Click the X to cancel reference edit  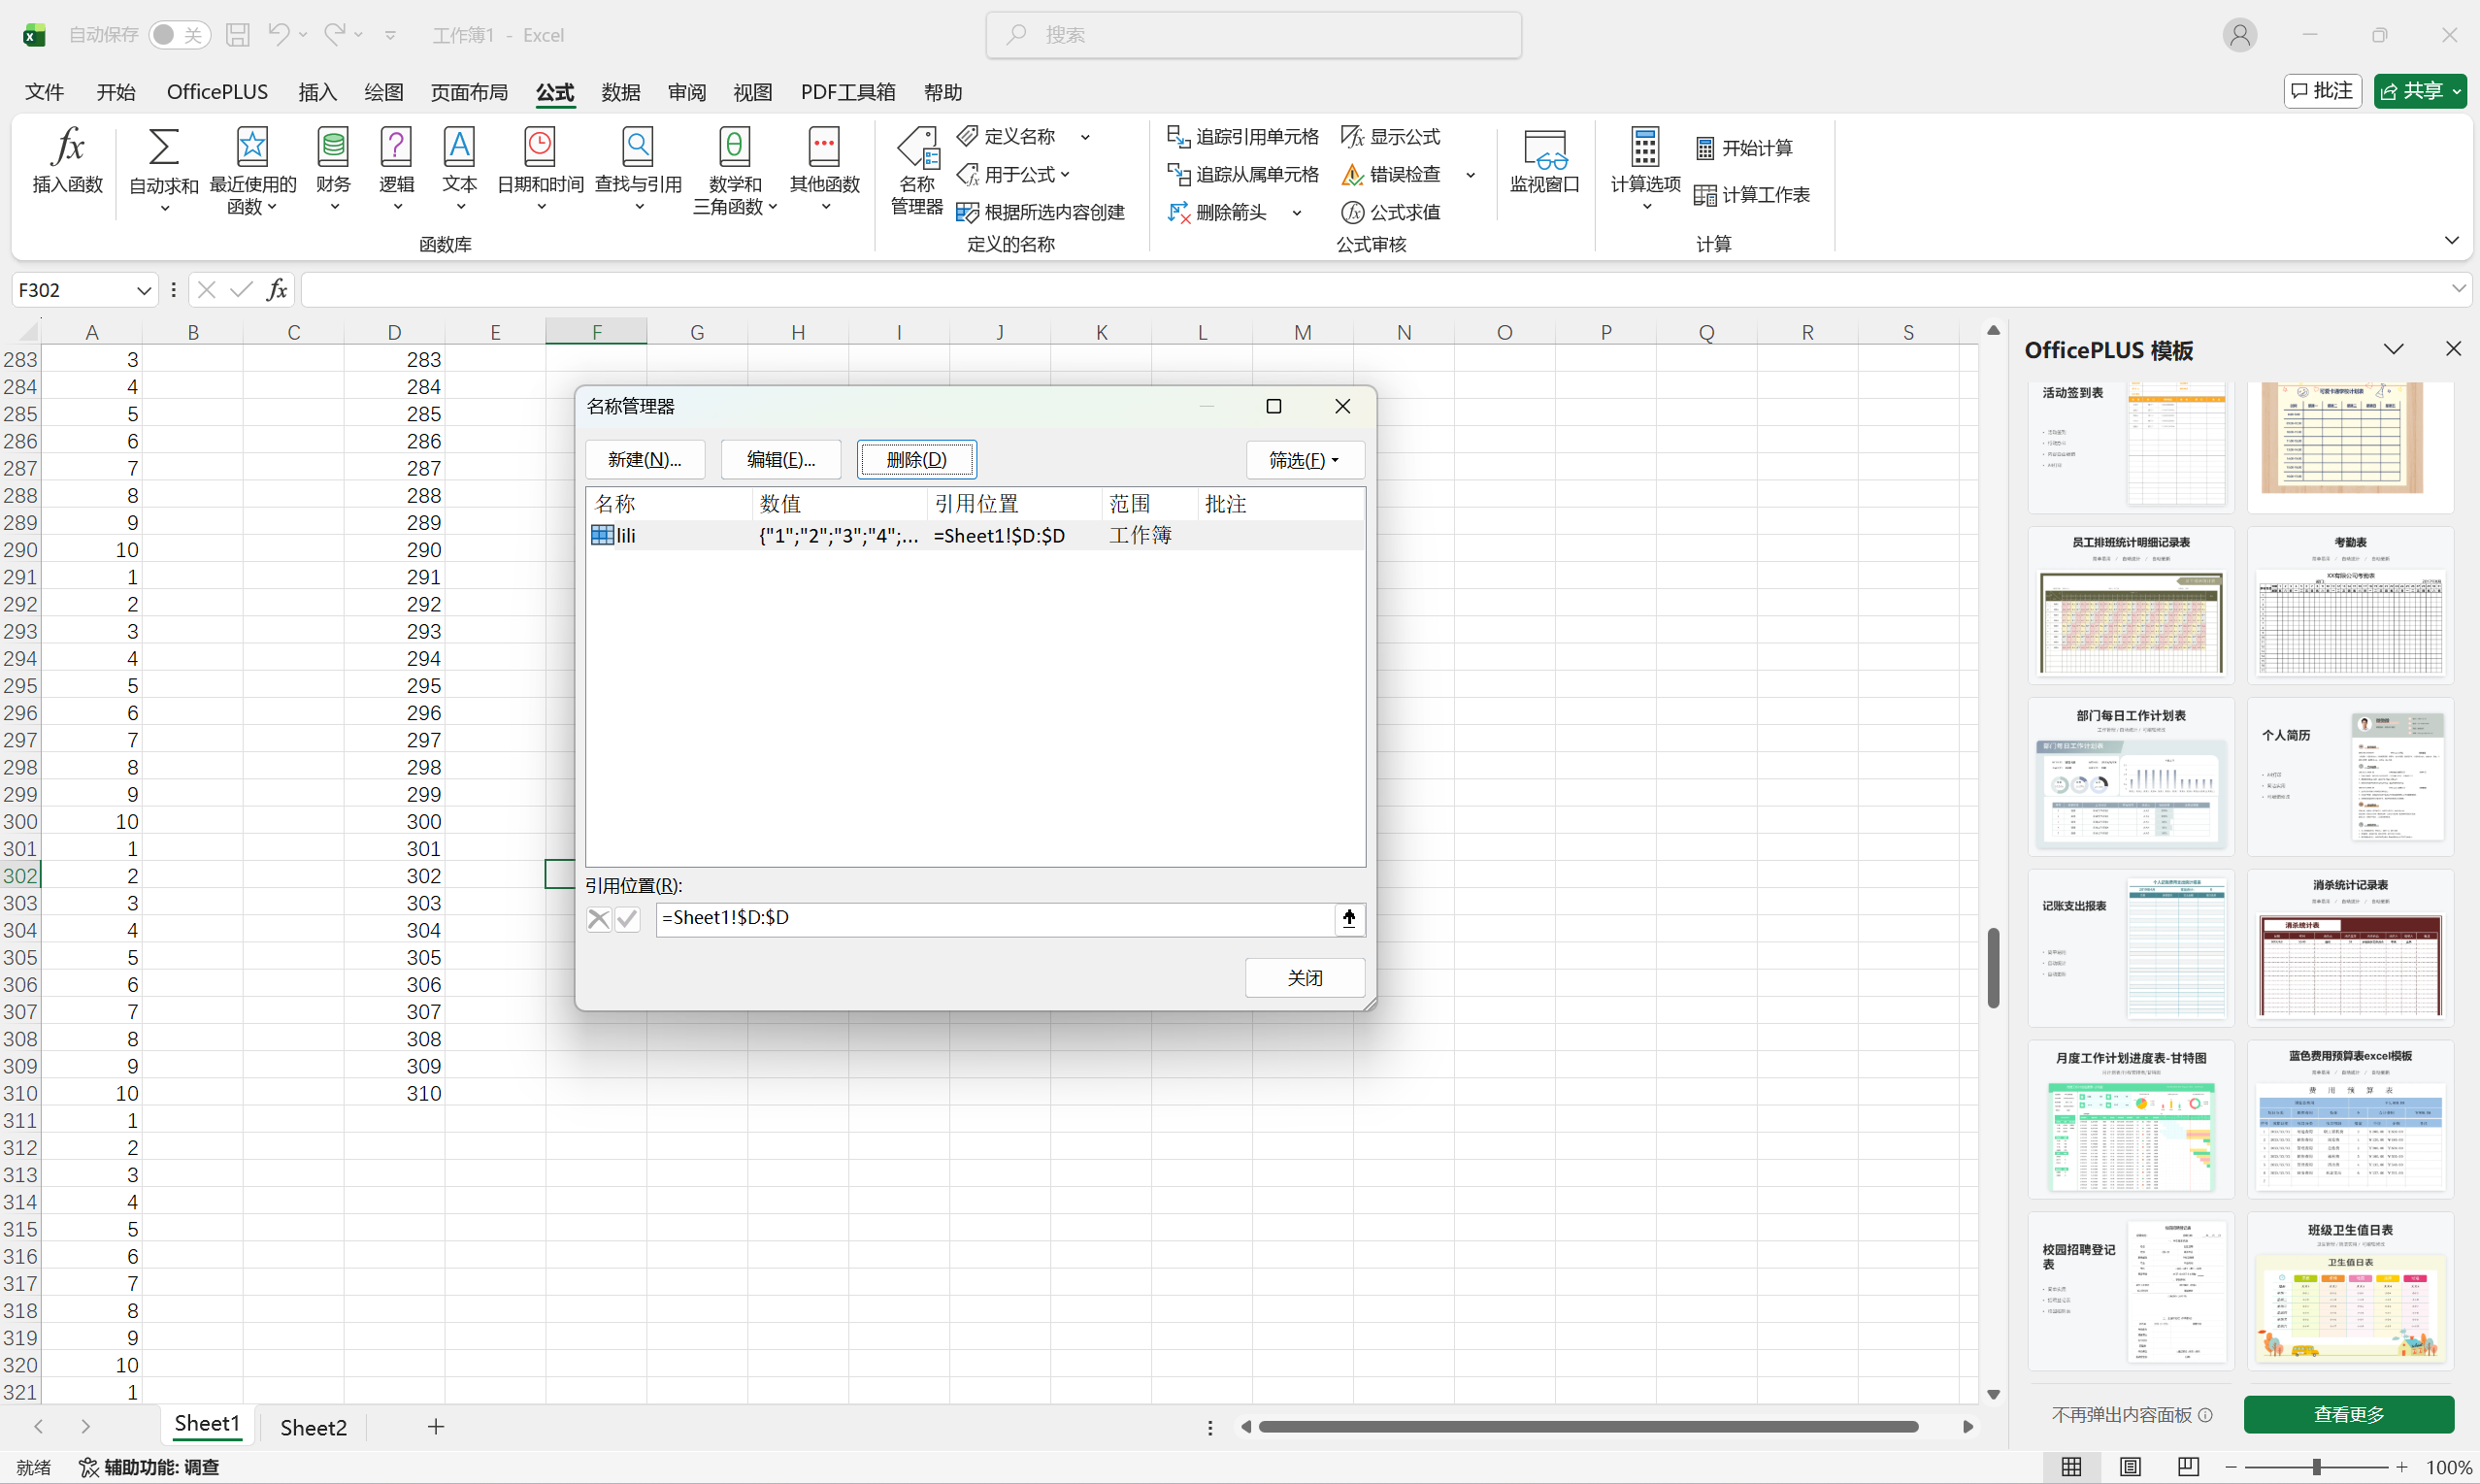pos(598,918)
